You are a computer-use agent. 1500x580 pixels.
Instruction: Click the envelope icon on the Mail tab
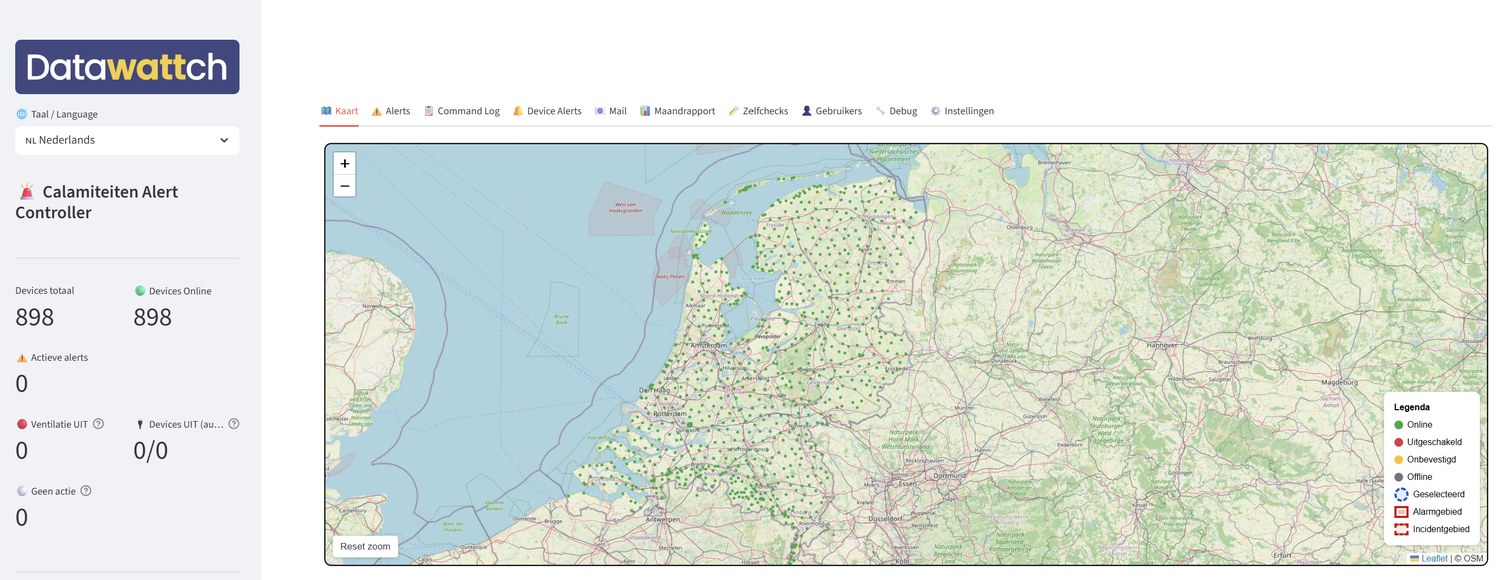(600, 111)
